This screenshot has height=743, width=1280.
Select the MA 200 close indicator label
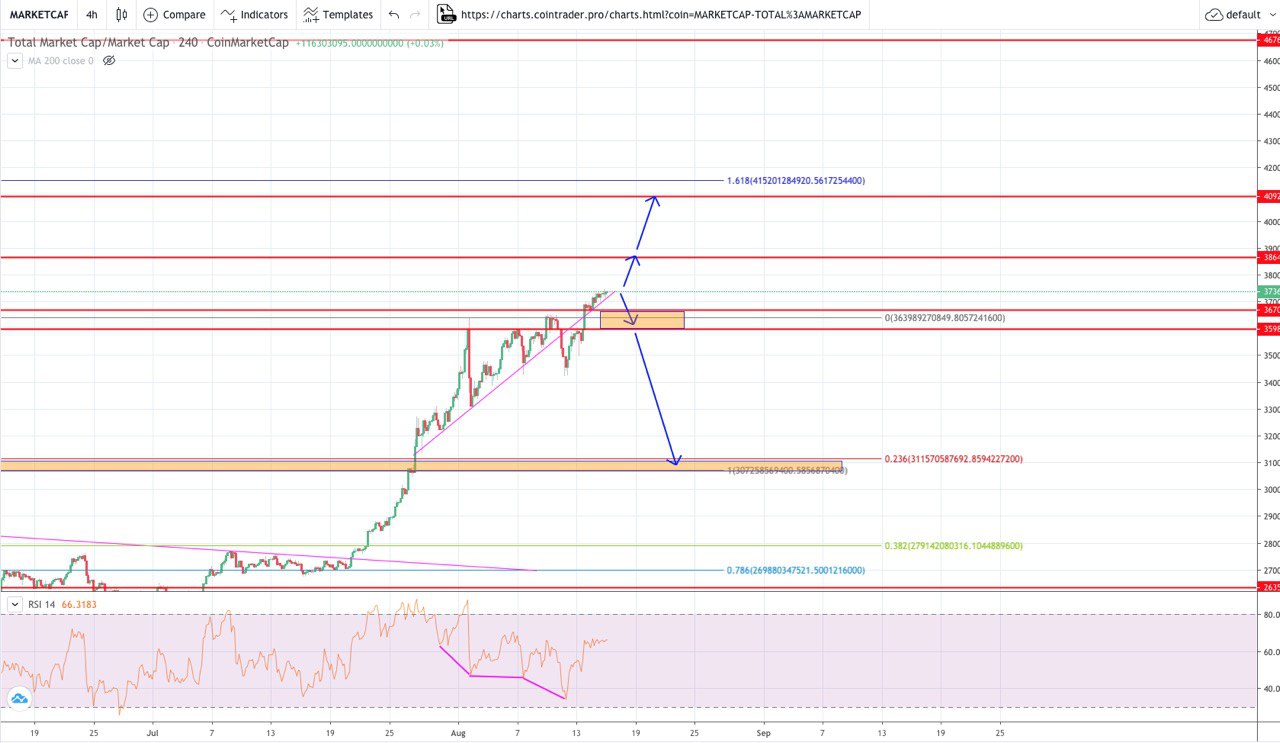tap(60, 61)
